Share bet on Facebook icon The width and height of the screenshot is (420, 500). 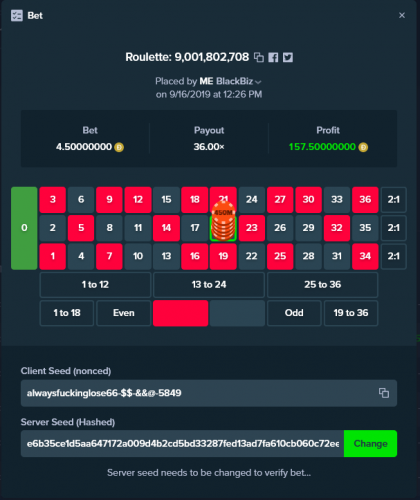[x=273, y=57]
